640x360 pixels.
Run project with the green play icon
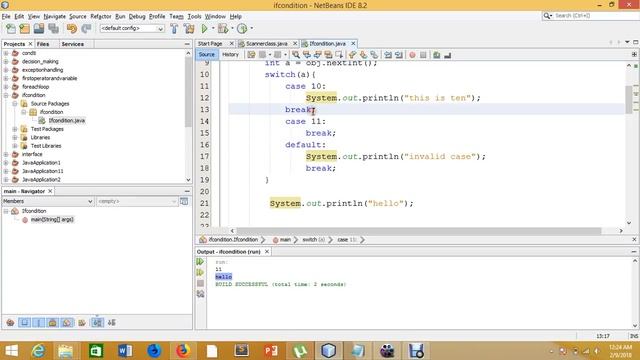click(204, 29)
